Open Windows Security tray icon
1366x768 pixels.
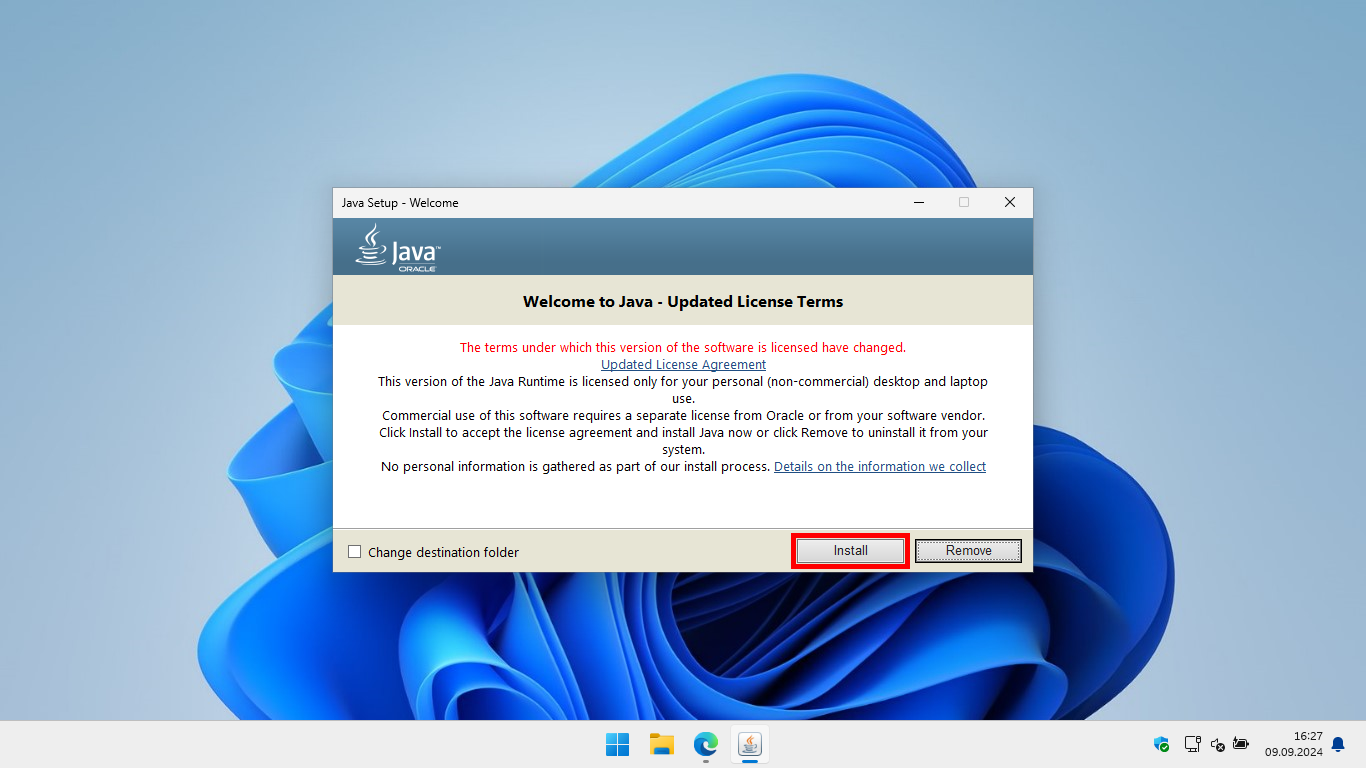(1161, 744)
